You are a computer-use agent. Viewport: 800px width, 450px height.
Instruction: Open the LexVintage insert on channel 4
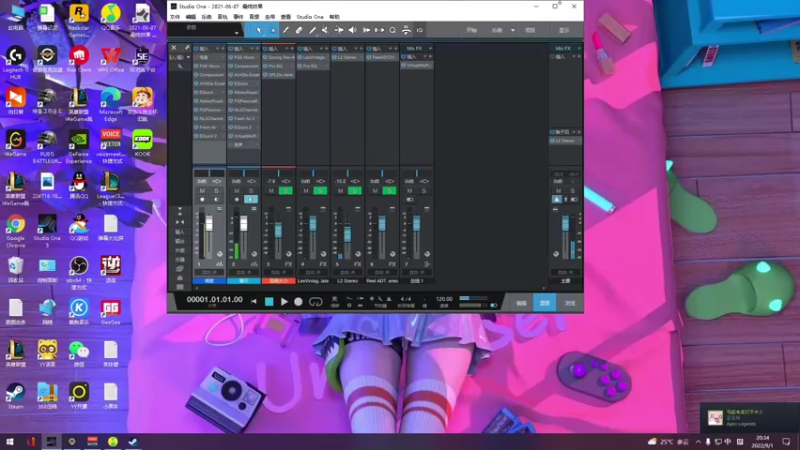point(315,57)
